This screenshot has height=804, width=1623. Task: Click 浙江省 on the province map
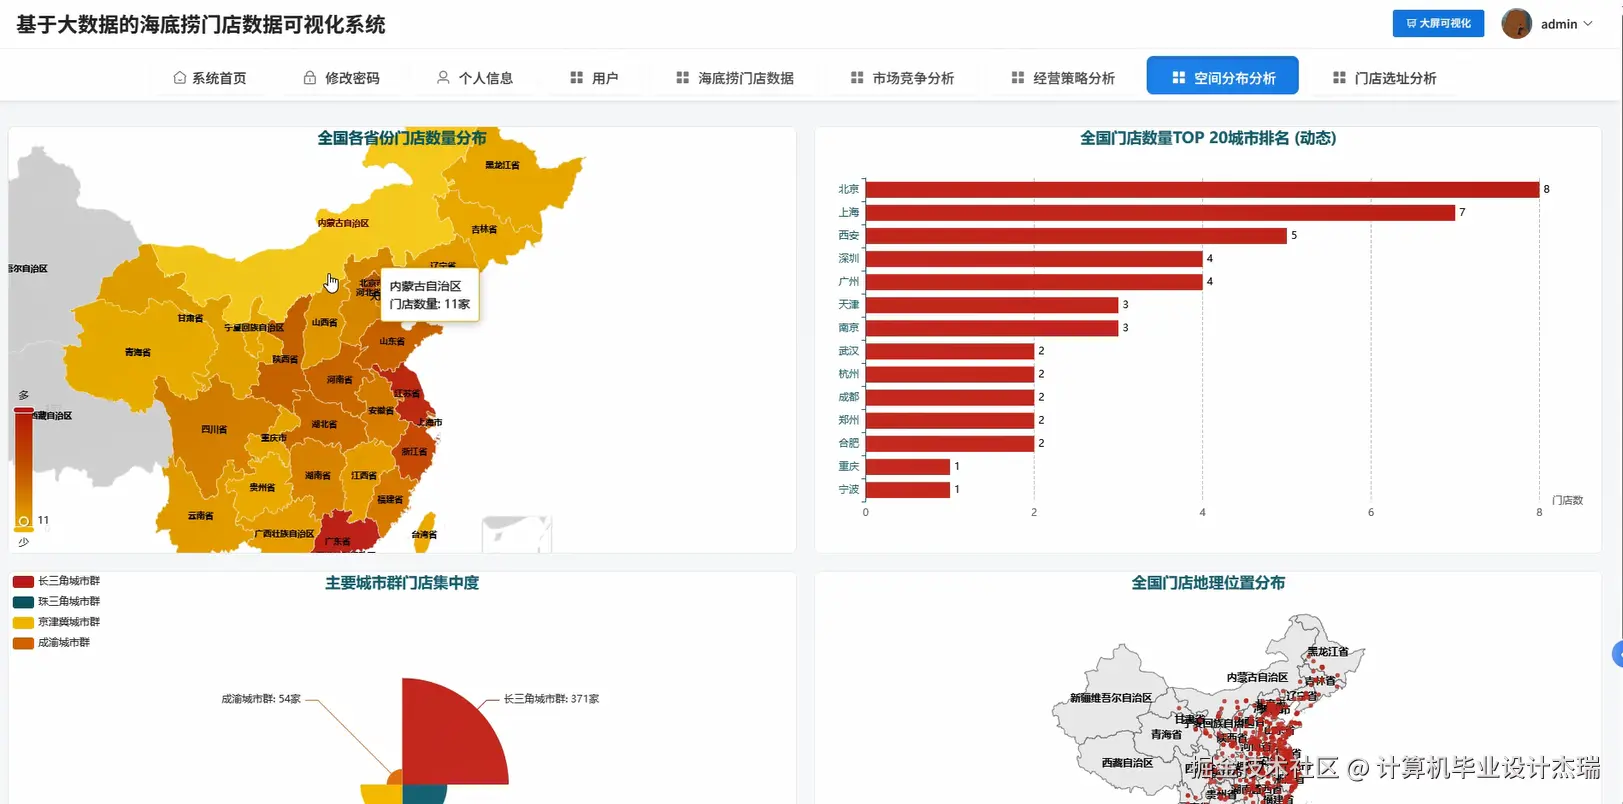click(x=414, y=452)
